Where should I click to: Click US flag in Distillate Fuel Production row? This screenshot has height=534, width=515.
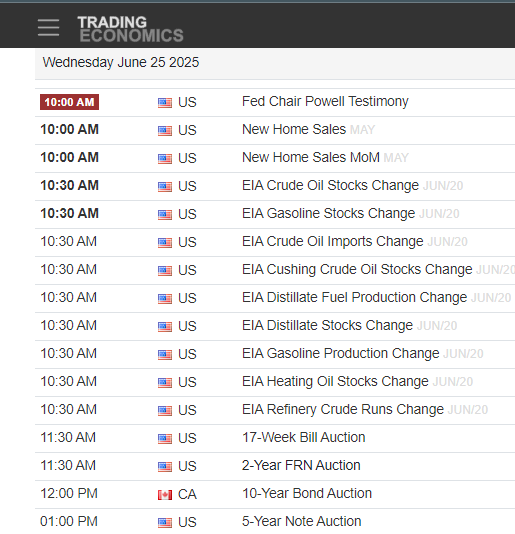tap(165, 298)
